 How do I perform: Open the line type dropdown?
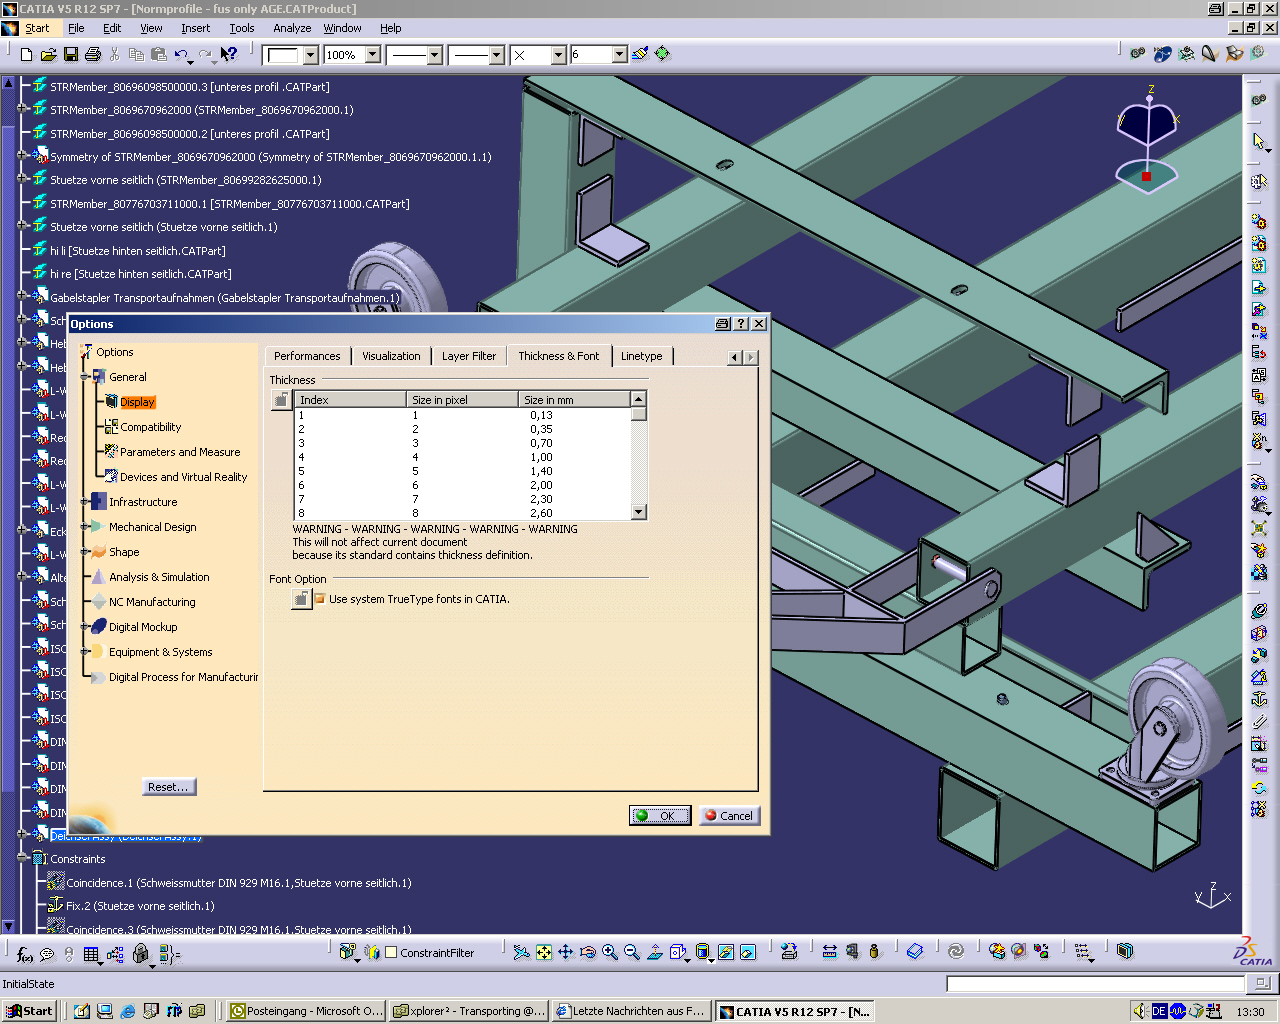point(497,55)
